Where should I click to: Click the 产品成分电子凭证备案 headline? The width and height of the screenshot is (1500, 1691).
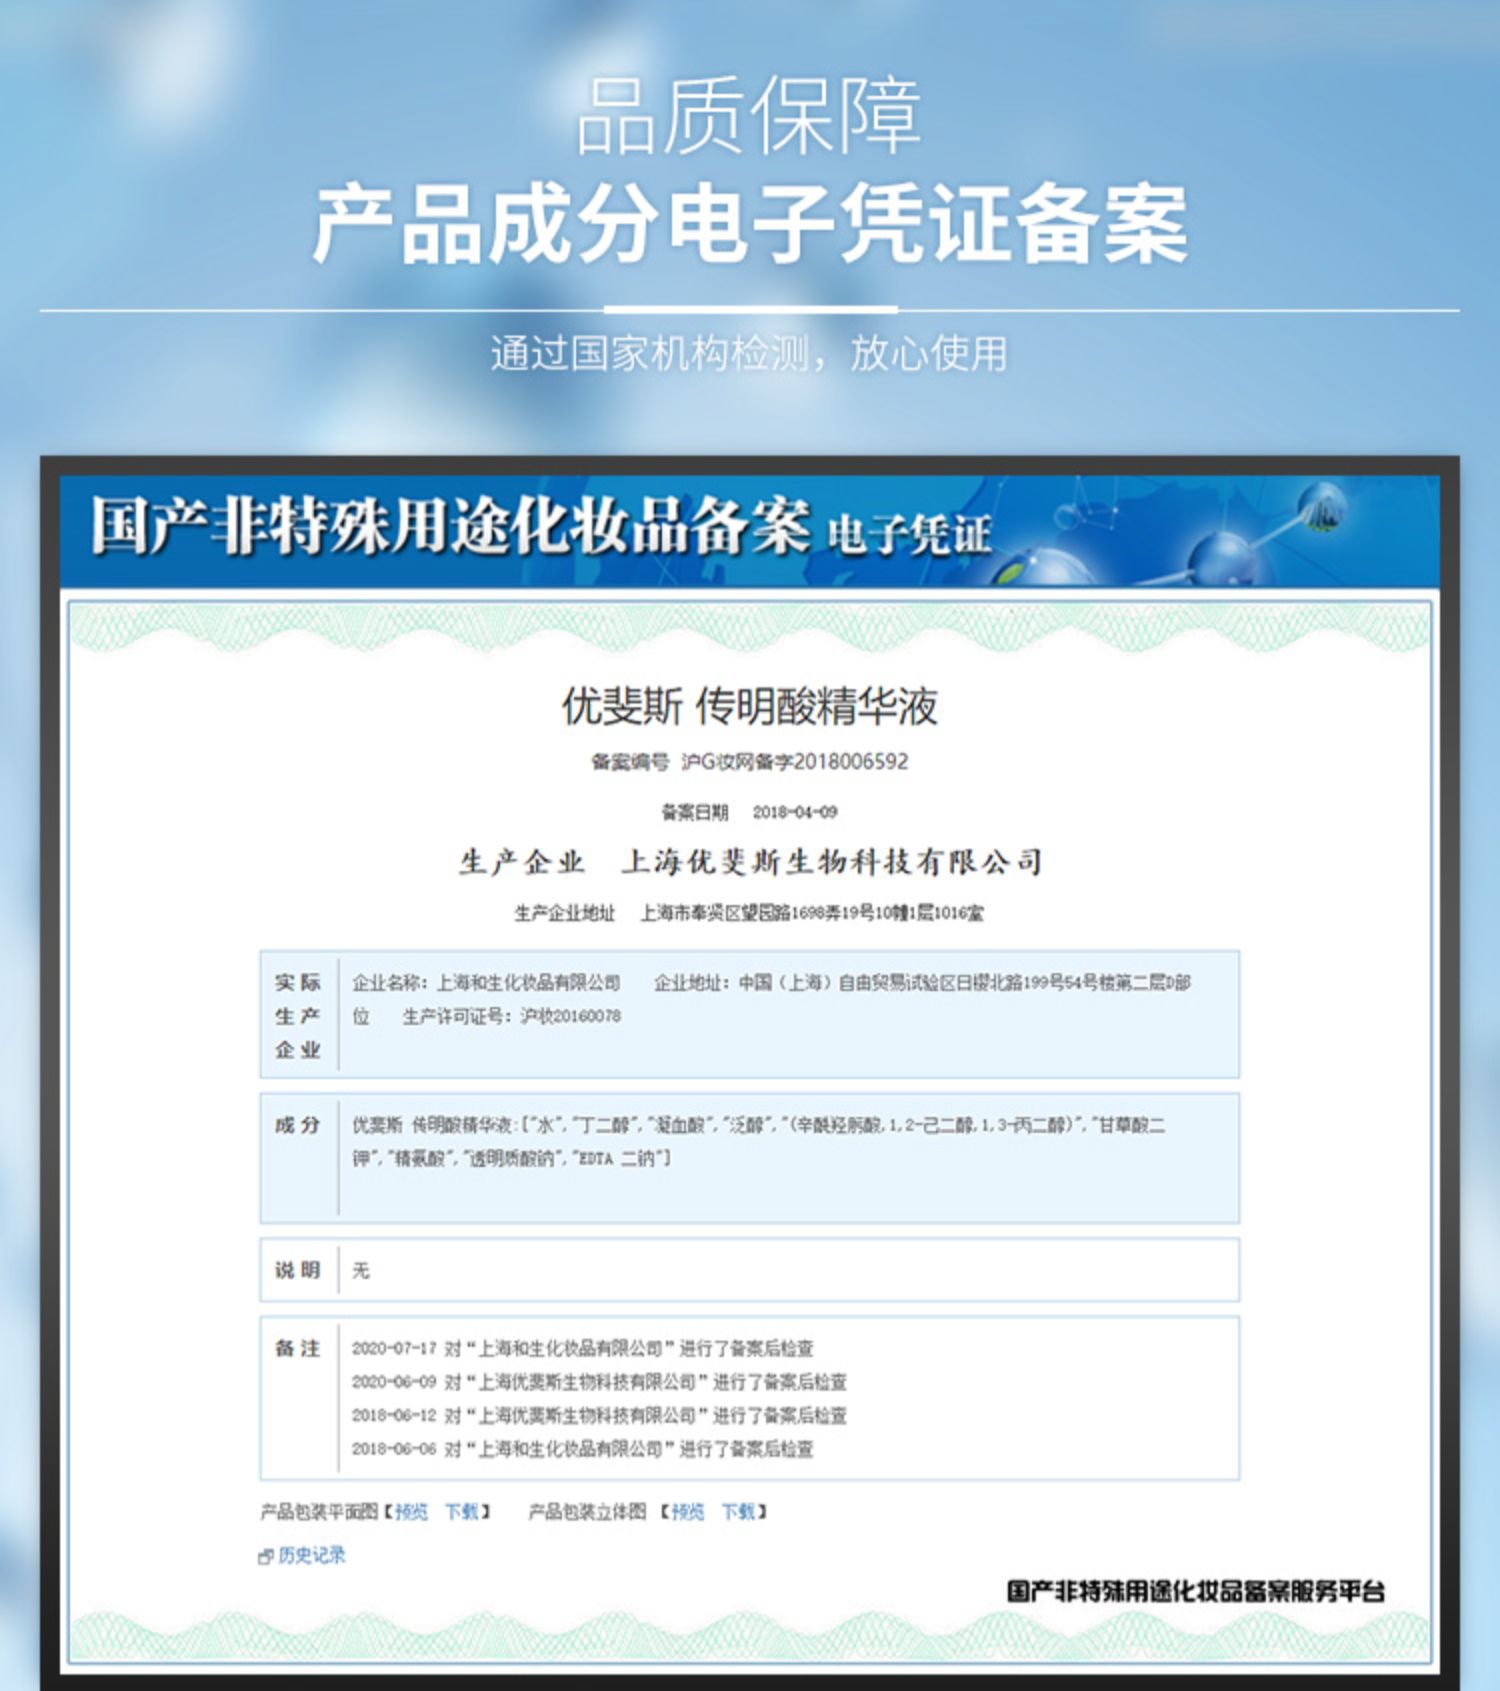749,224
